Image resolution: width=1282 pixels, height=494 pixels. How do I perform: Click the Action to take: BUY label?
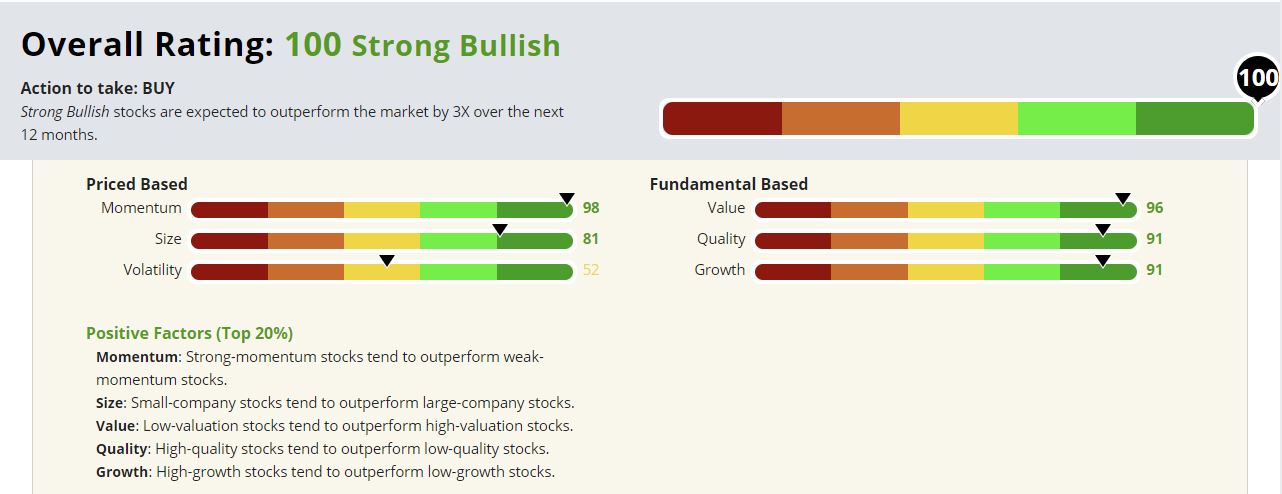click(x=98, y=88)
